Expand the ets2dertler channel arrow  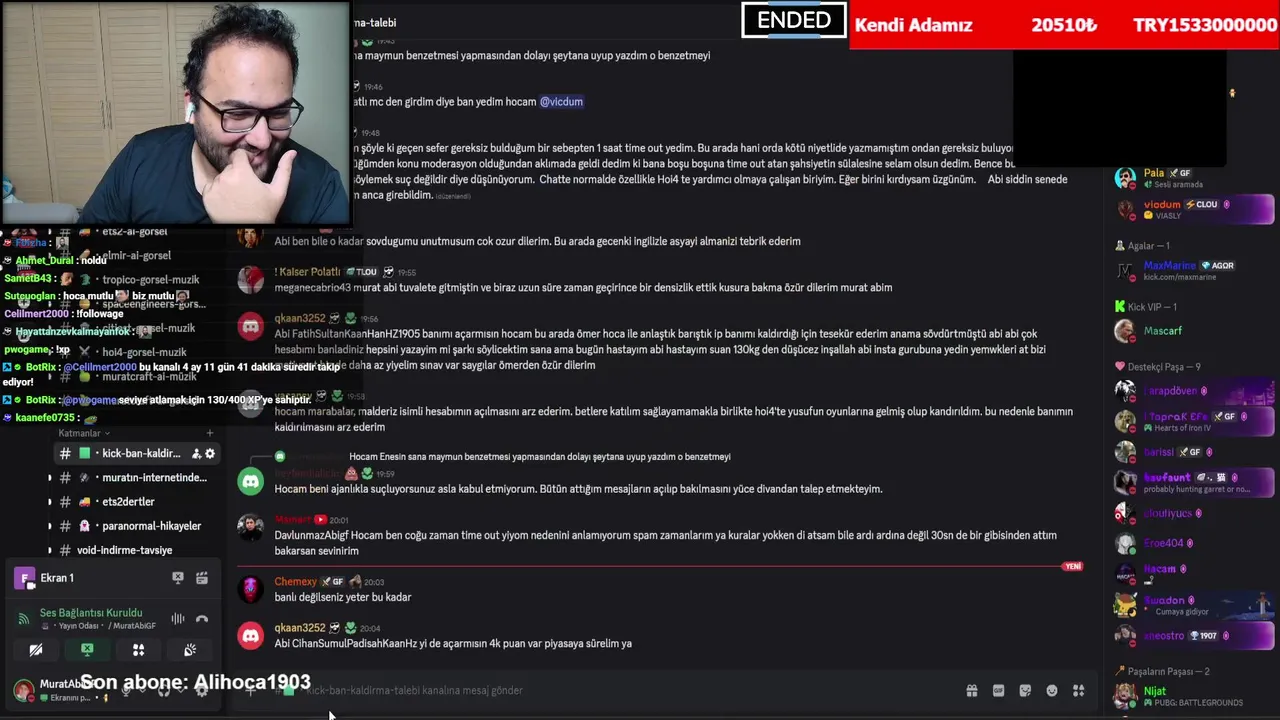(50, 502)
